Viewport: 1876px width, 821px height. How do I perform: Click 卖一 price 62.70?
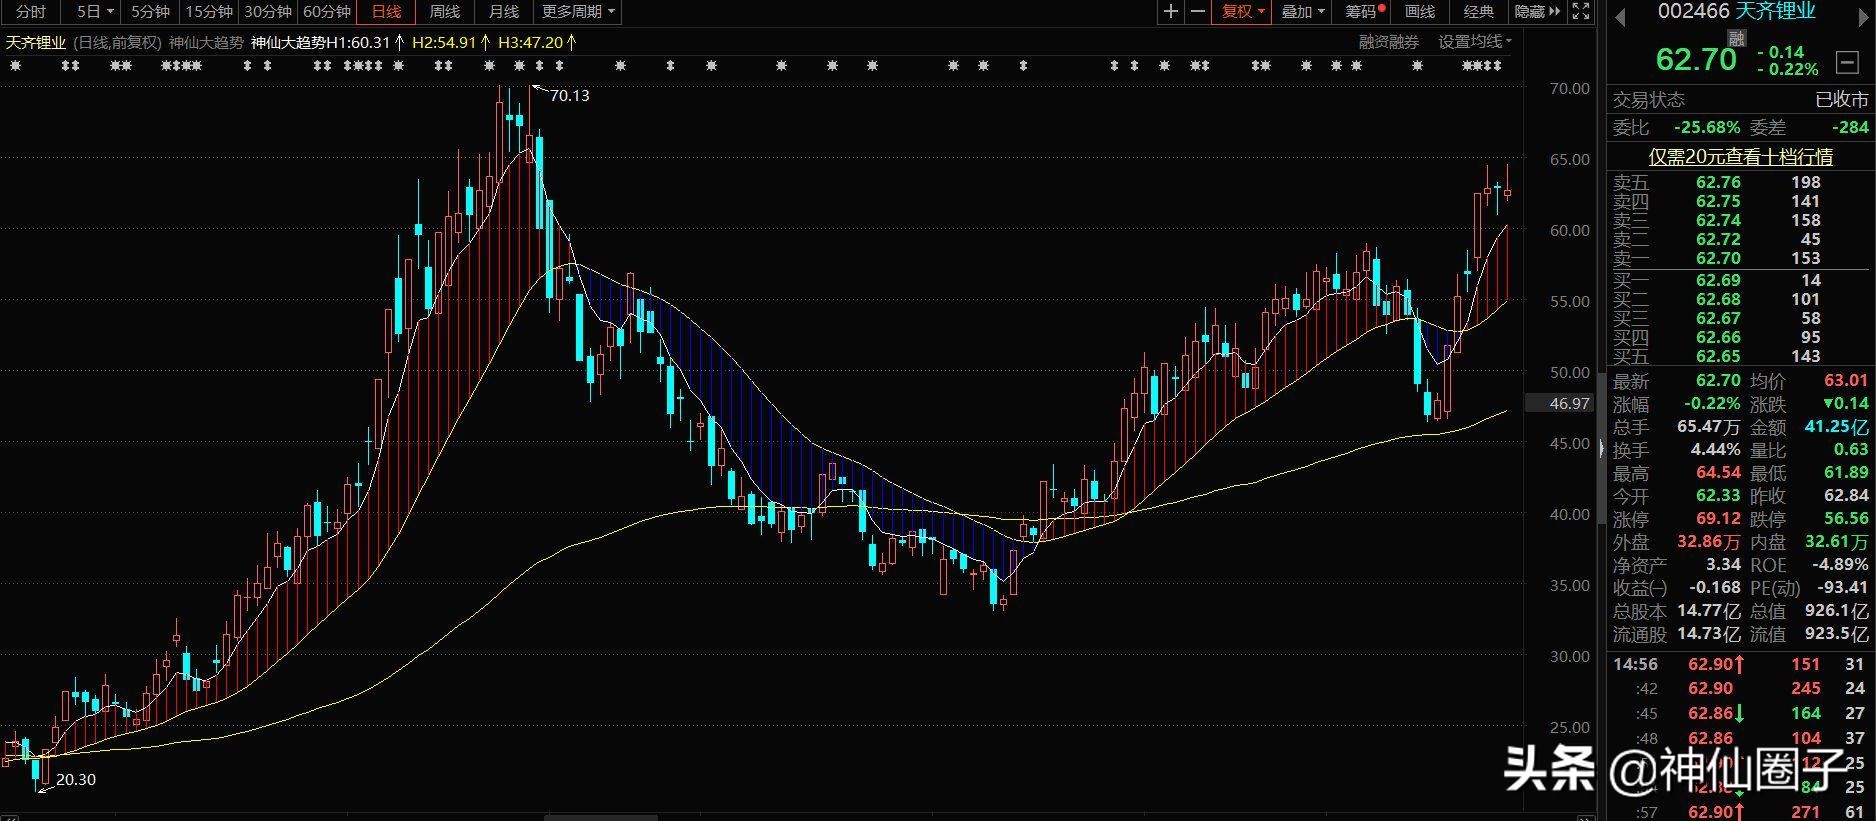tap(1718, 258)
